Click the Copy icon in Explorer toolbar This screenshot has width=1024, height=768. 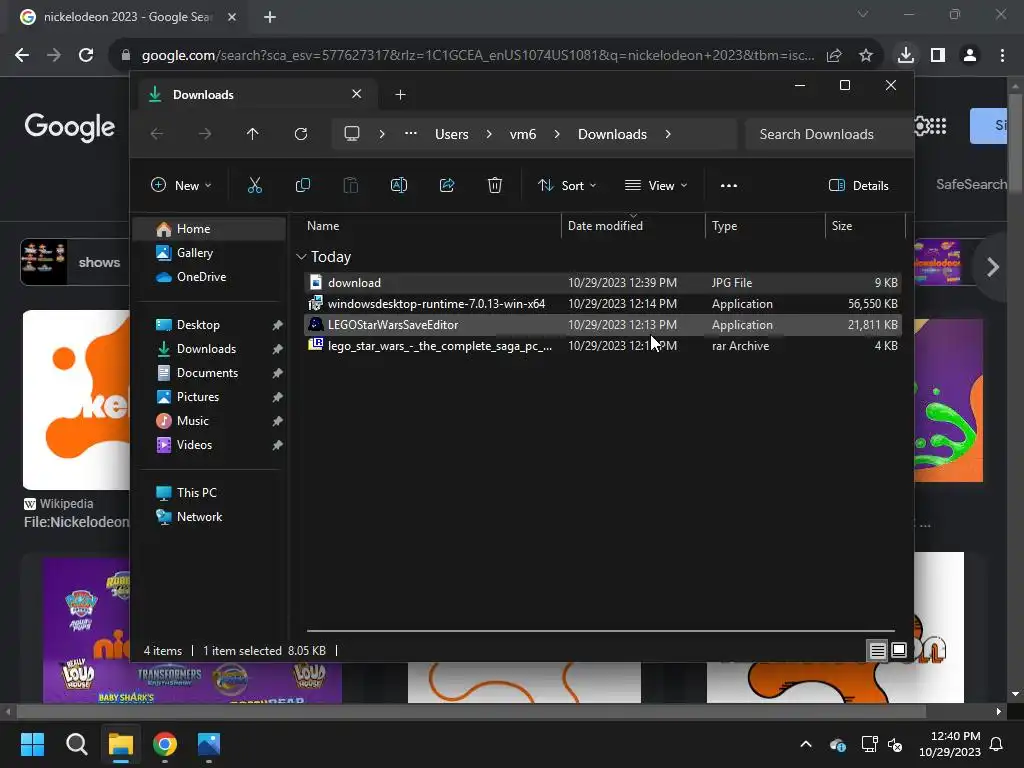click(x=302, y=185)
